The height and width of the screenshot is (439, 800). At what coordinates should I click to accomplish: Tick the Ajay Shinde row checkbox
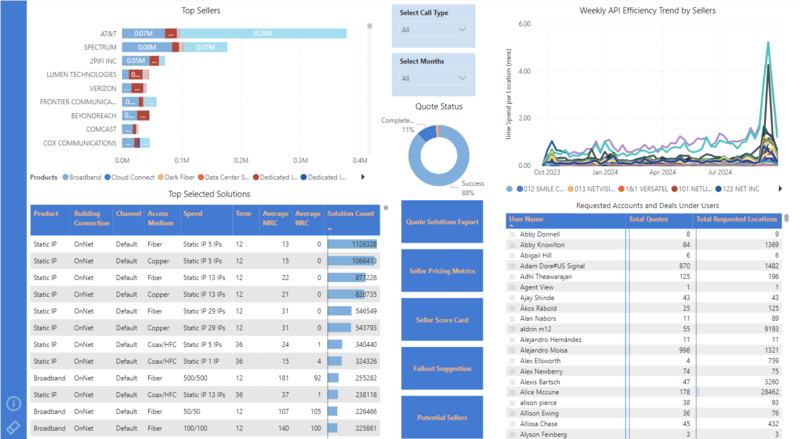[513, 297]
